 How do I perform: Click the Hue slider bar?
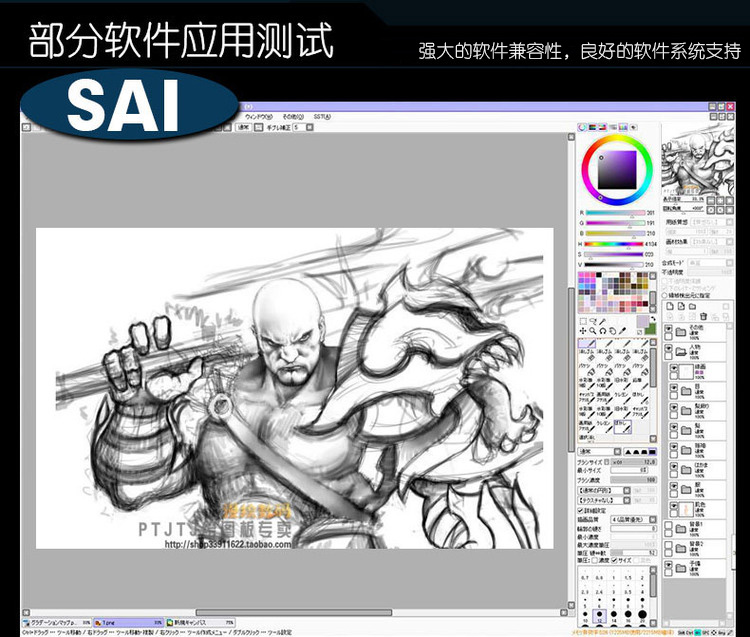pos(614,243)
